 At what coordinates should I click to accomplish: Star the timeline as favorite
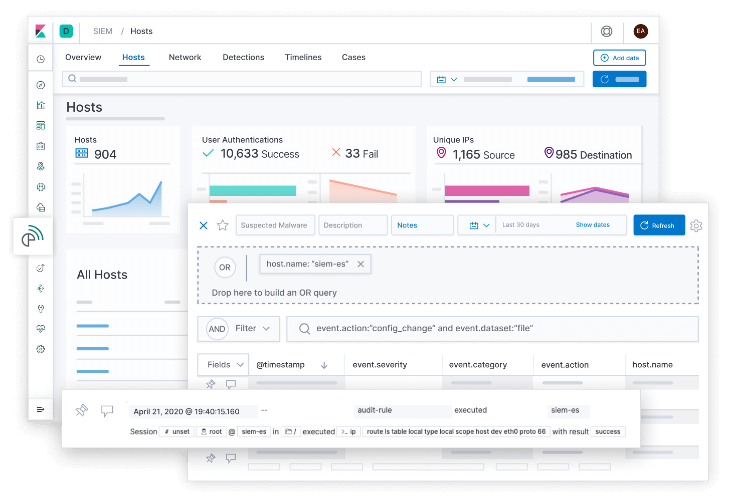[x=223, y=226]
